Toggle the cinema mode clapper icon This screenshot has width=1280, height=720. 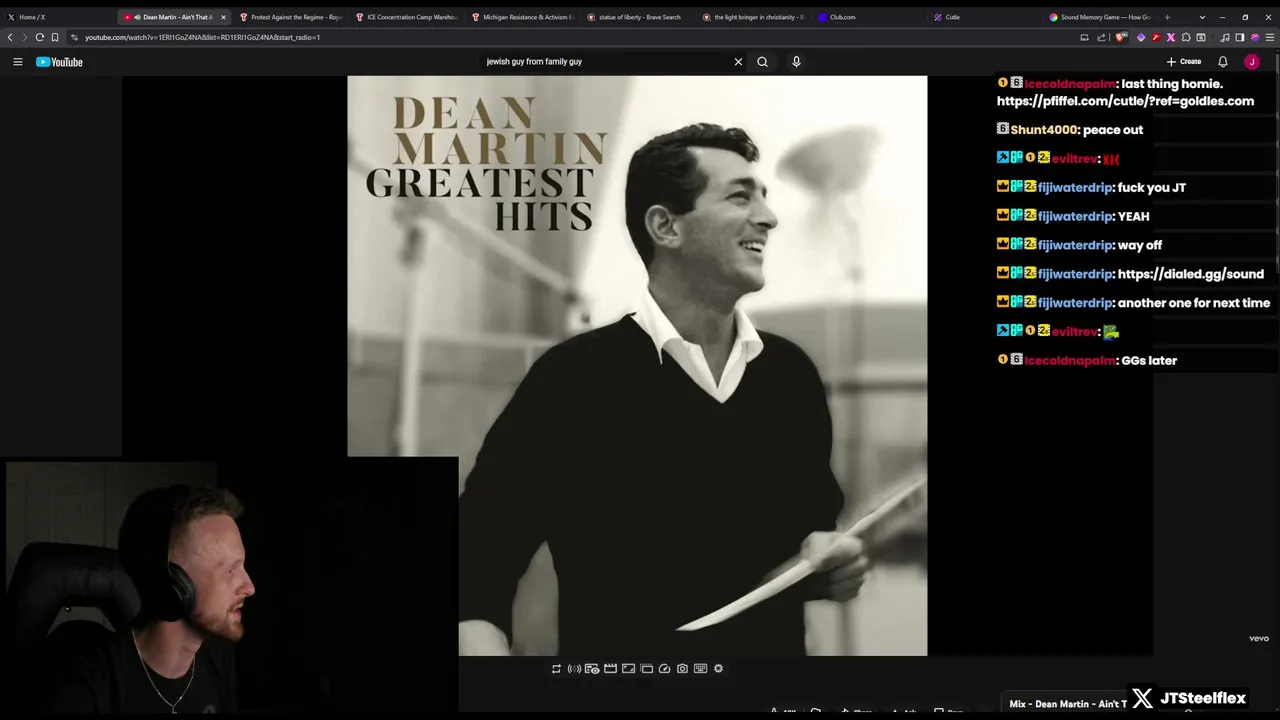(610, 669)
